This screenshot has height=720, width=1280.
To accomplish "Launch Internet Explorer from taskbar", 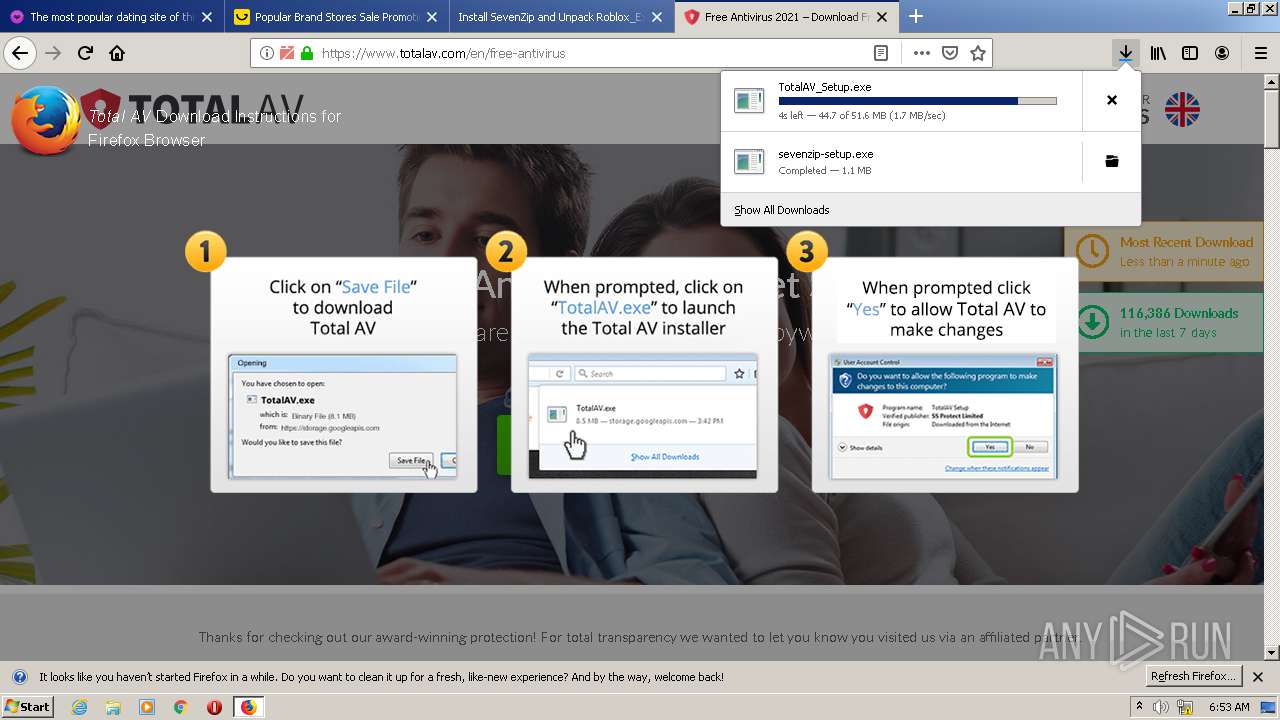I will click(x=79, y=707).
